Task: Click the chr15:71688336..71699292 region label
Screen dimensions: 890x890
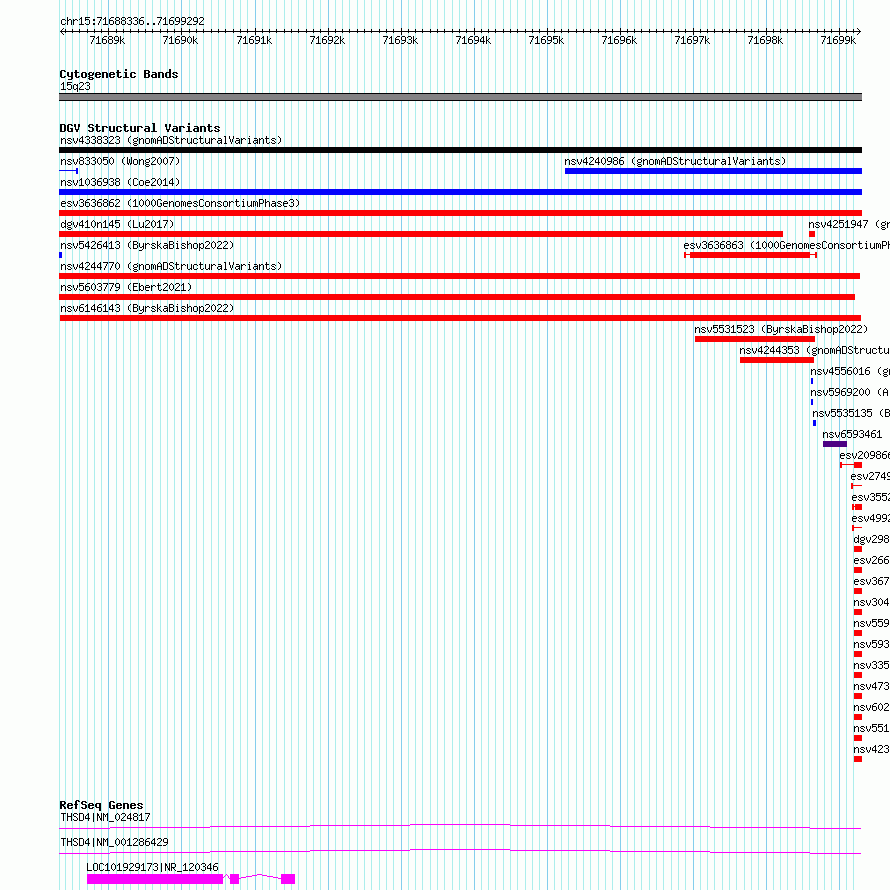Action: click(x=132, y=22)
